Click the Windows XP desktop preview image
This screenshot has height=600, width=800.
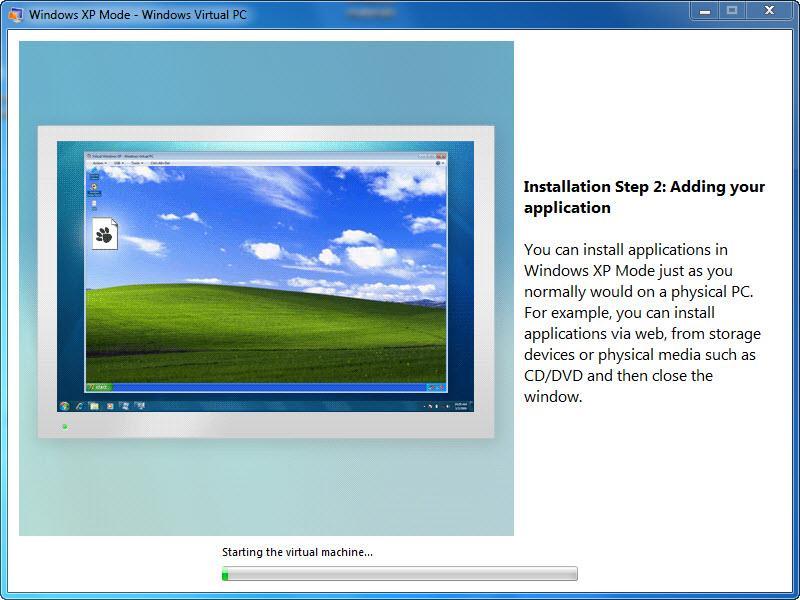tap(266, 288)
